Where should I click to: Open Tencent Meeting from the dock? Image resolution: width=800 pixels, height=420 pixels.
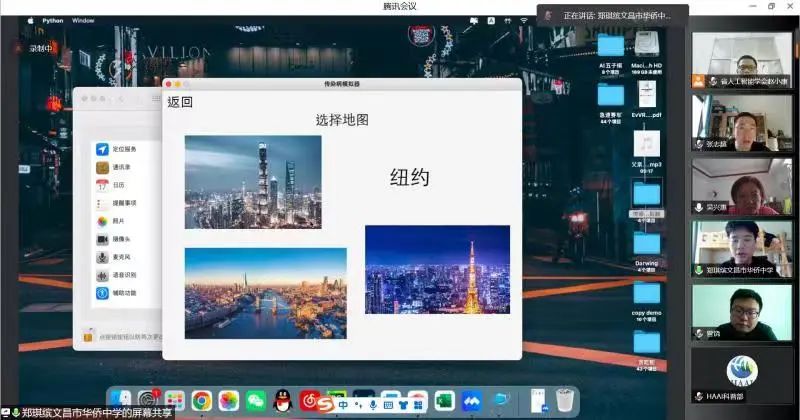click(471, 401)
